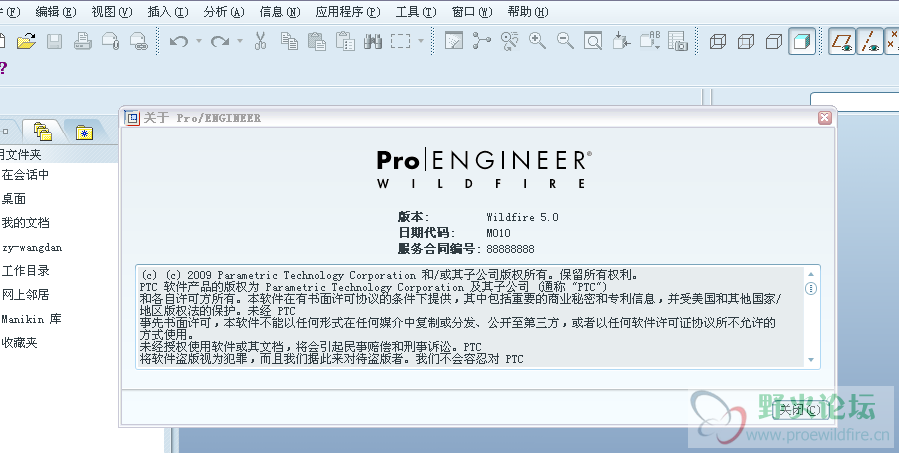Image resolution: width=899 pixels, height=453 pixels.
Task: Select 收藏夹 in the folder list
Action: click(x=19, y=343)
